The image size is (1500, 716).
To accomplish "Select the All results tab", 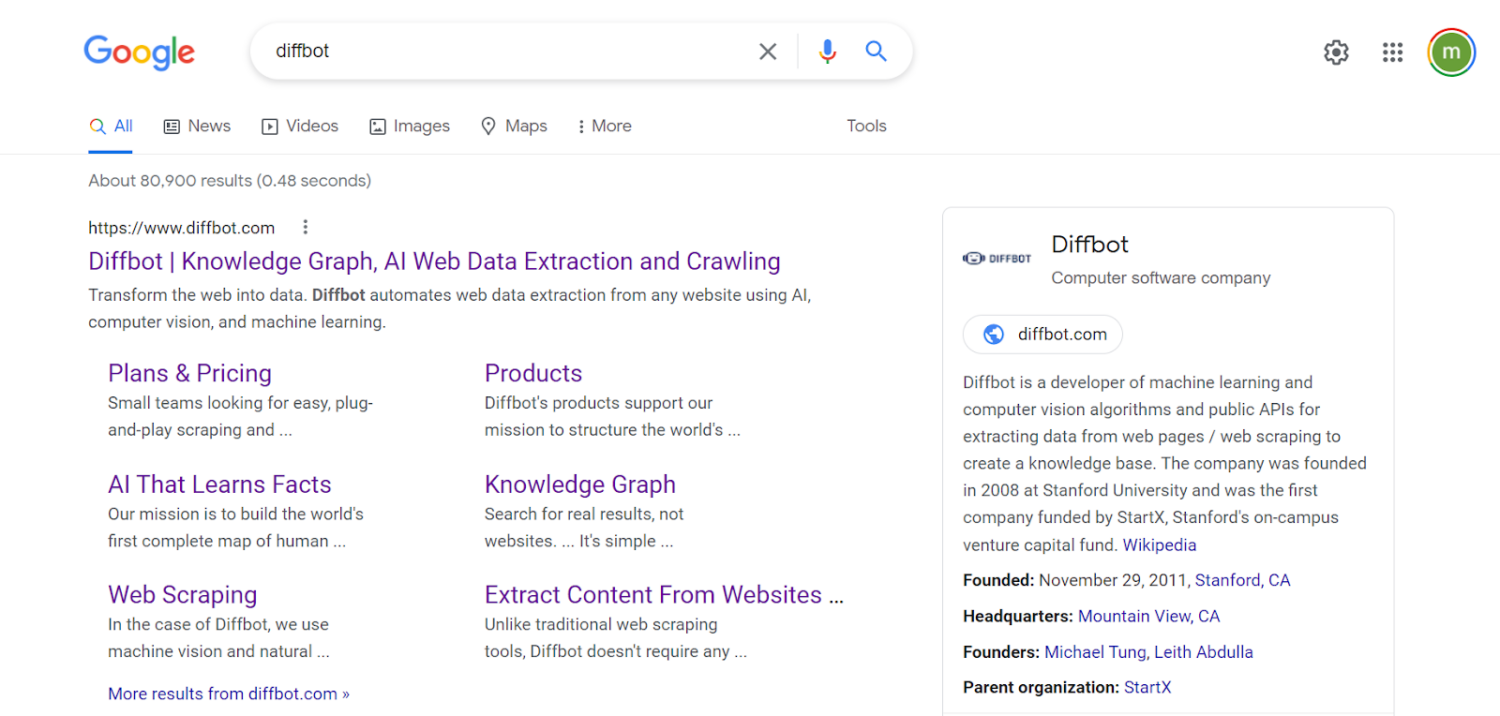I will point(111,127).
